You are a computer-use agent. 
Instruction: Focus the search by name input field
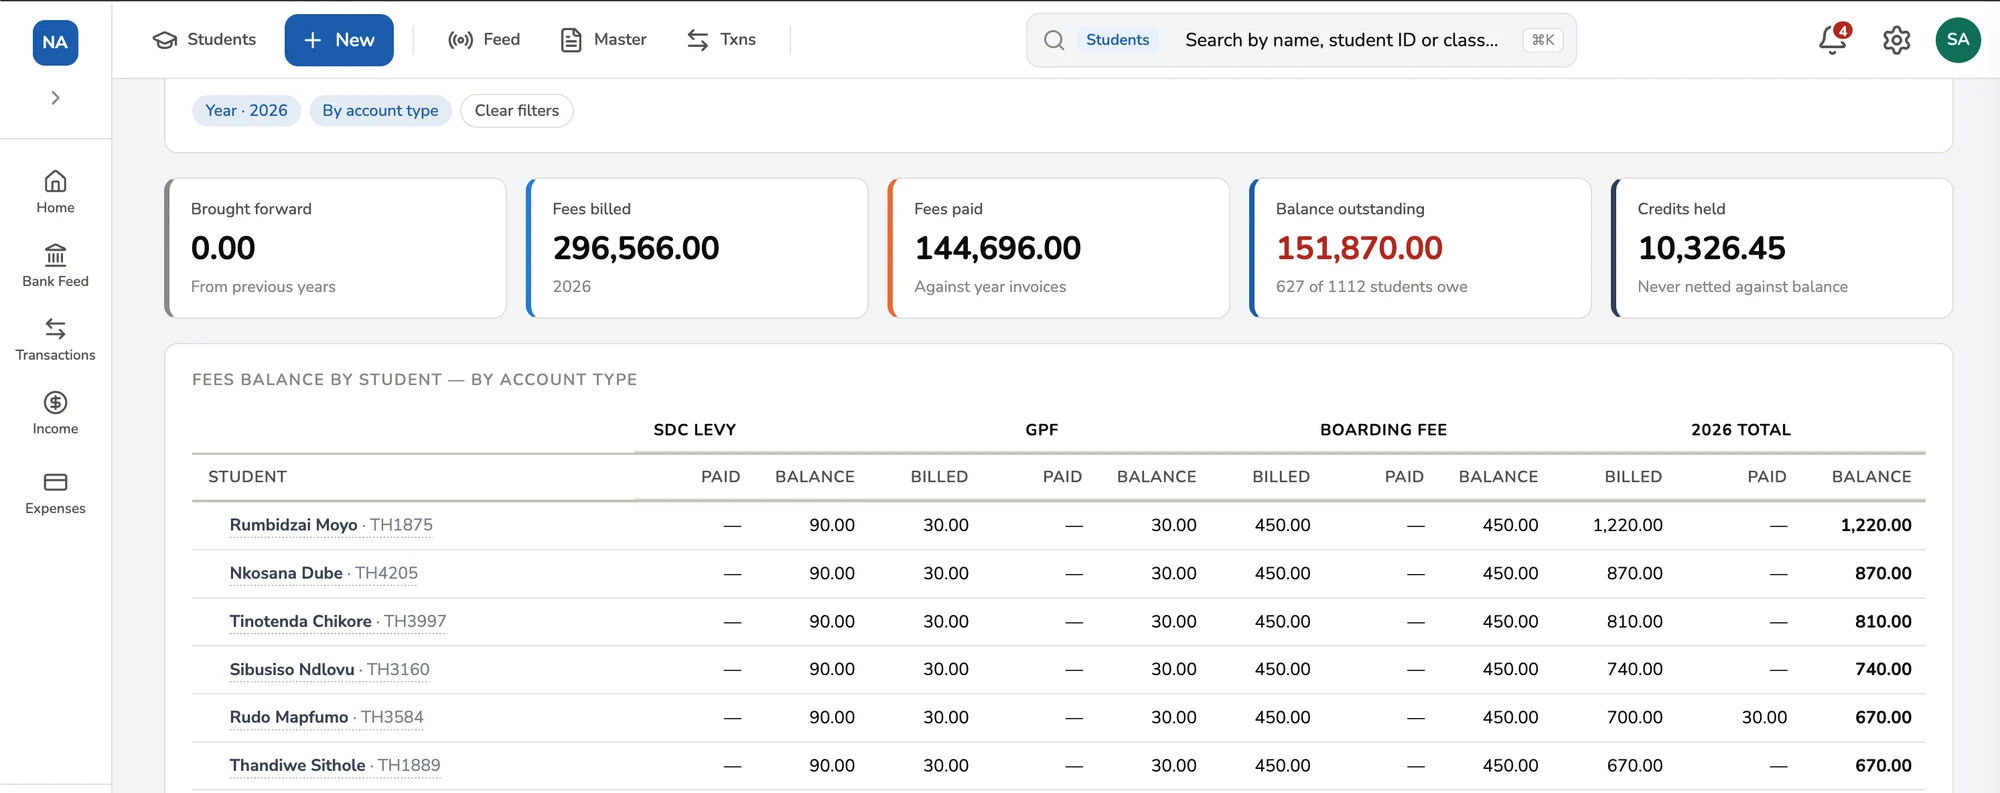pos(1341,40)
